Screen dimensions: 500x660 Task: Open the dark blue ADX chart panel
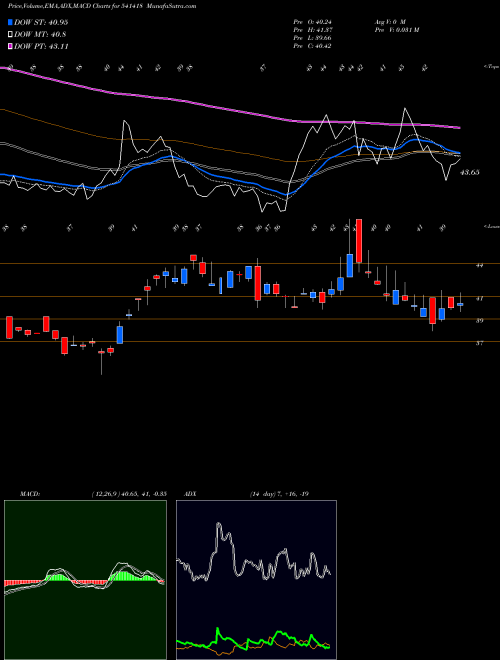[x=256, y=580]
